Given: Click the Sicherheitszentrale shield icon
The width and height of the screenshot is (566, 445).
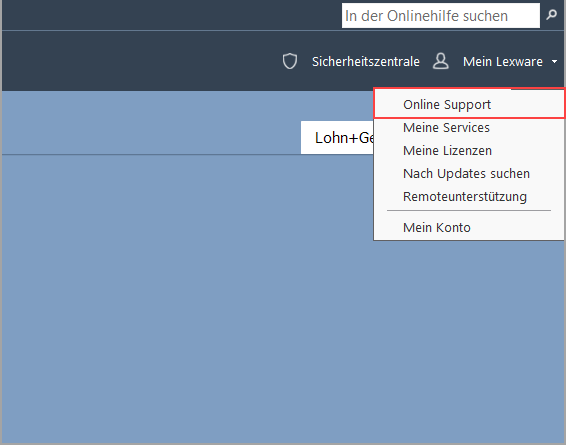Looking at the screenshot, I should [289, 61].
